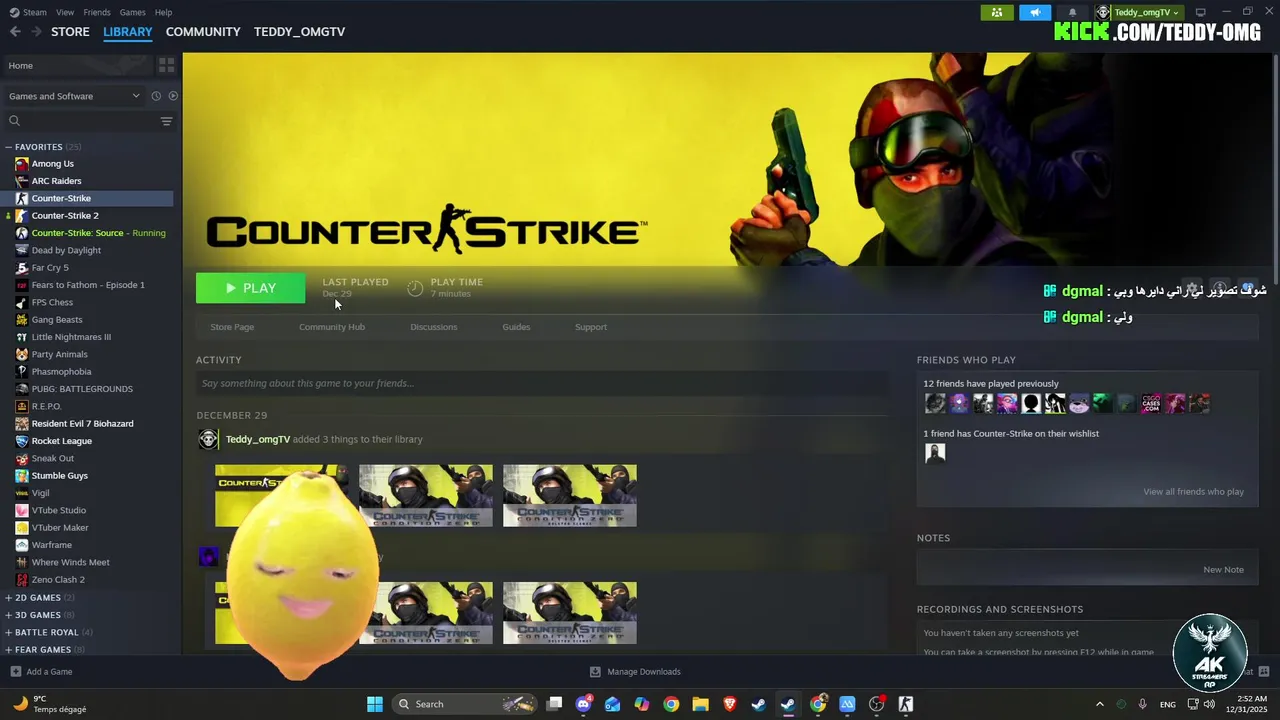This screenshot has width=1280, height=720.
Task: Open the Teddy_omgTV account dropdown
Action: (1139, 12)
